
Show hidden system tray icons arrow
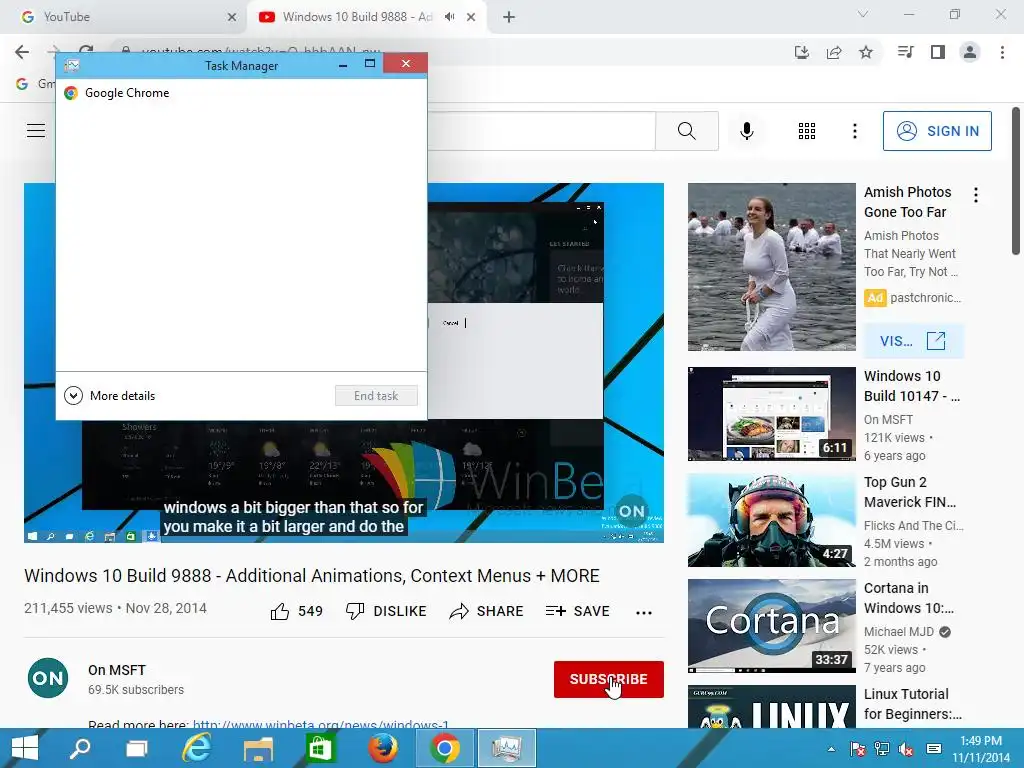831,749
